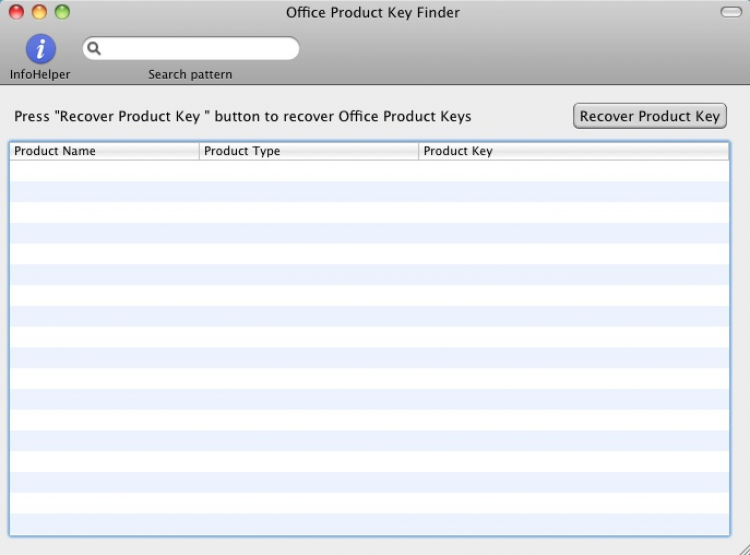
Task: Select the first empty row under Product Key
Action: (573, 171)
